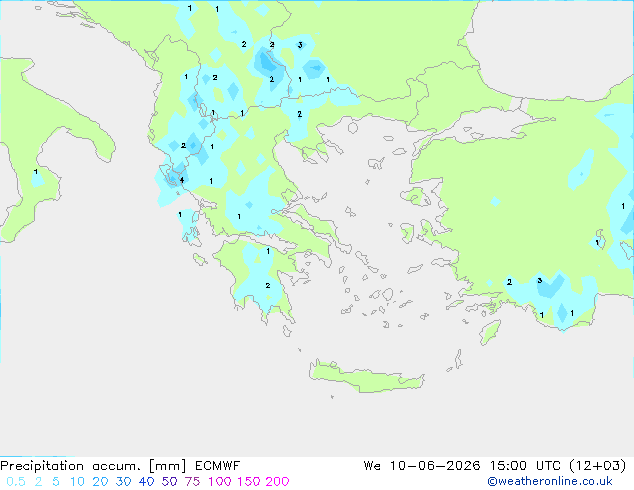Click the '(12+03)' forecast offset text
This screenshot has height=490, width=634.
click(x=598, y=466)
